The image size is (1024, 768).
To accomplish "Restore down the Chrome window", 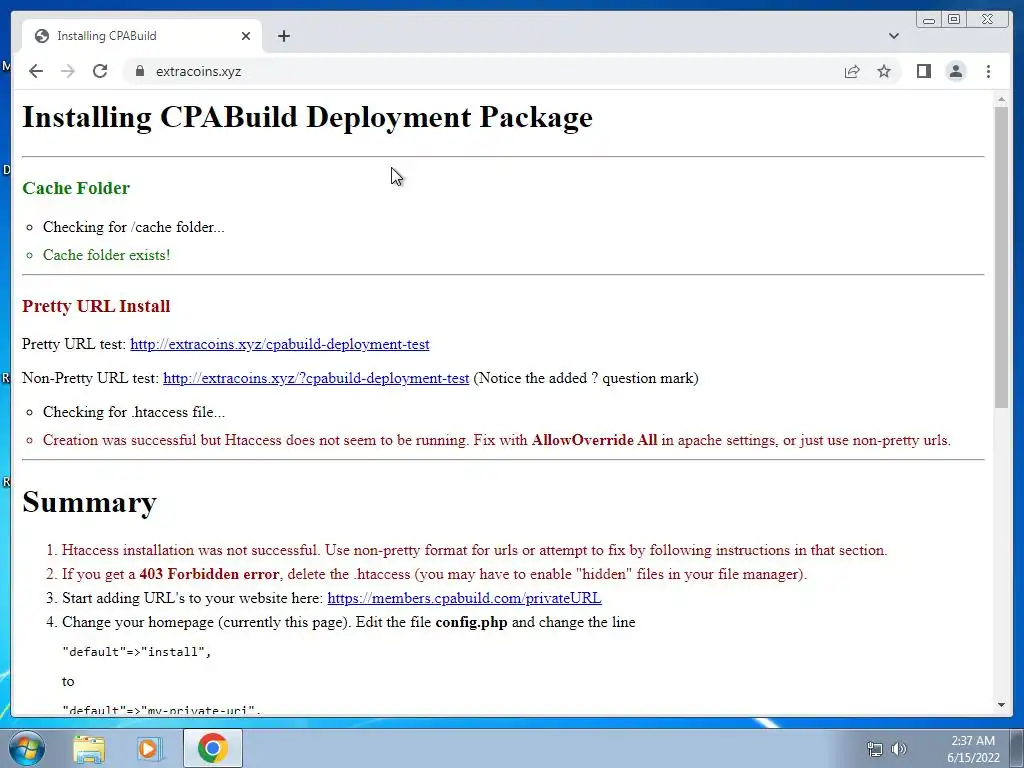I will pos(953,20).
